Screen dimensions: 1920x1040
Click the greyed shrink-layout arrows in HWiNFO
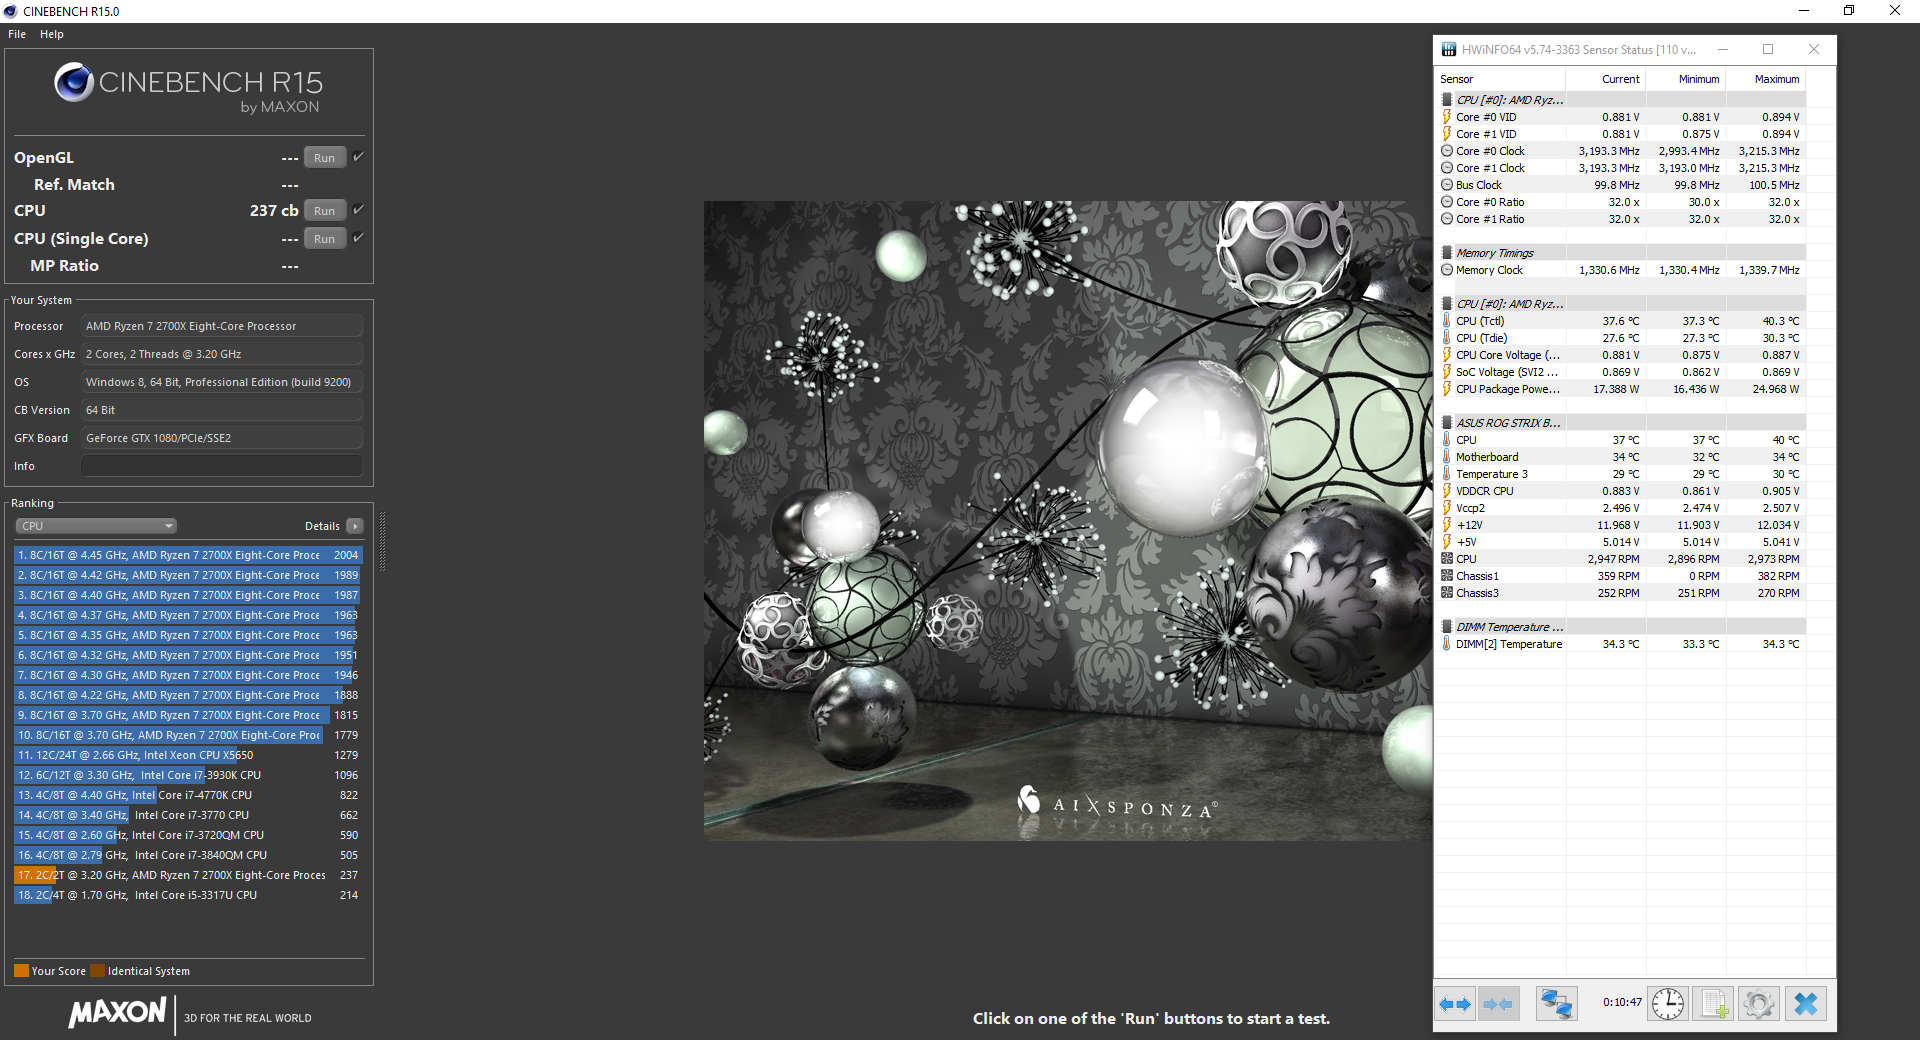(x=1497, y=1003)
